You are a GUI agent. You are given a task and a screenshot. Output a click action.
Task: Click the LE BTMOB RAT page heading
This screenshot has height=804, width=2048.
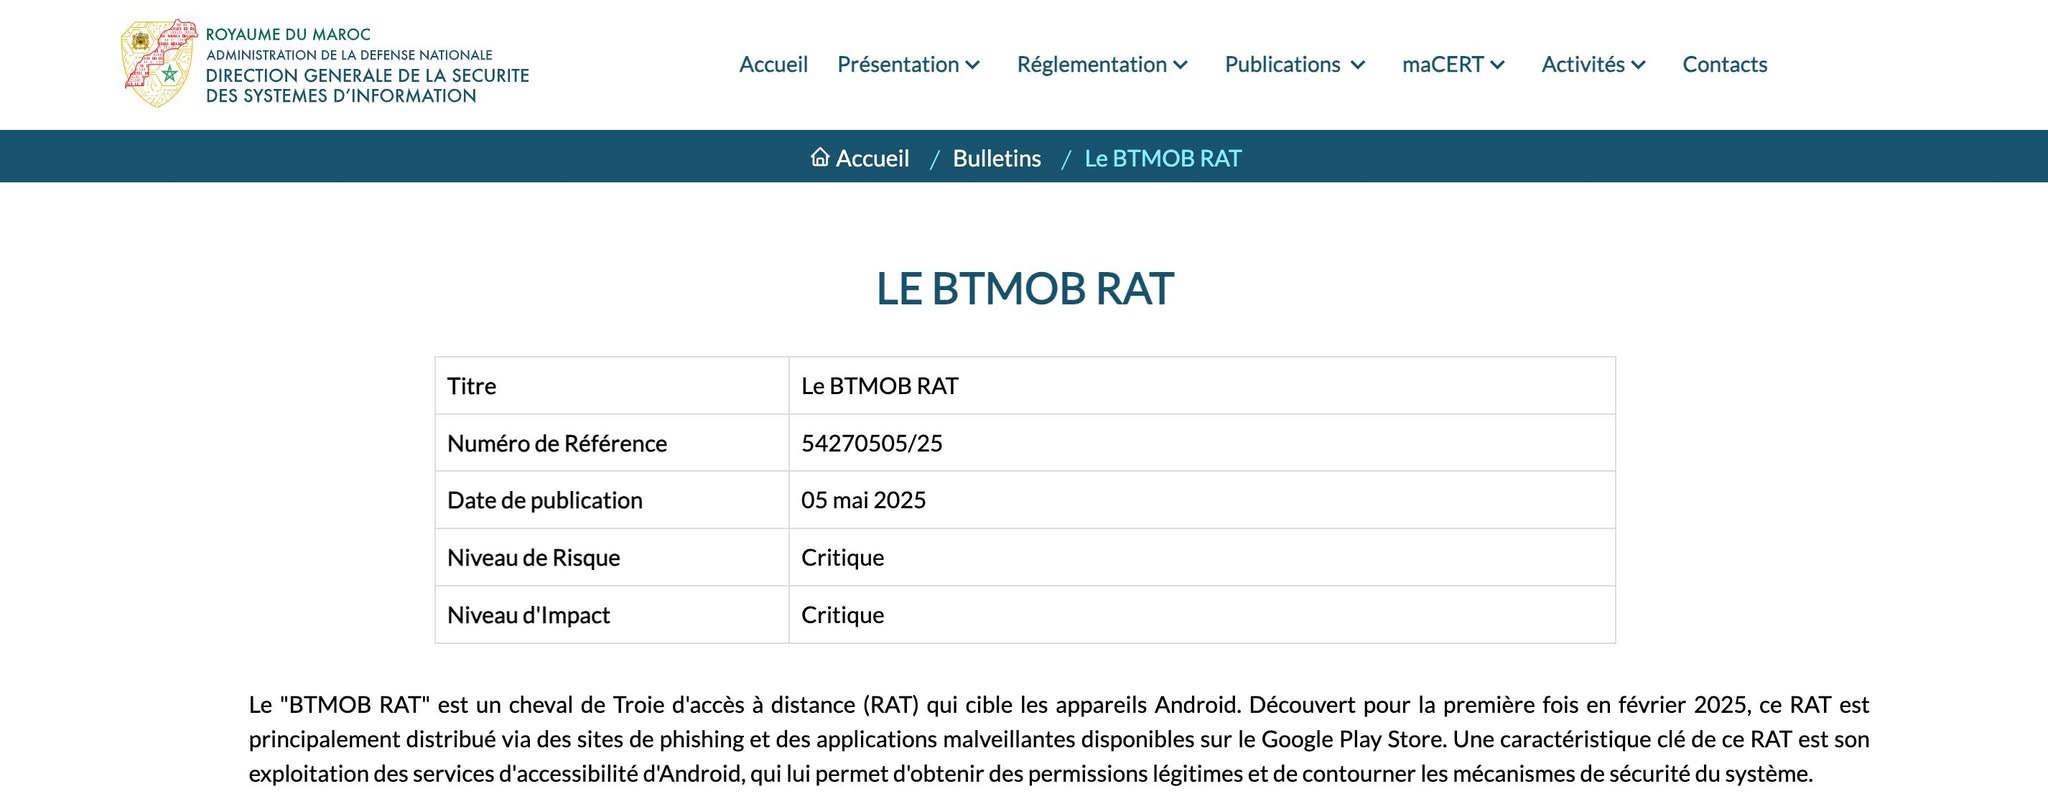pos(1025,289)
